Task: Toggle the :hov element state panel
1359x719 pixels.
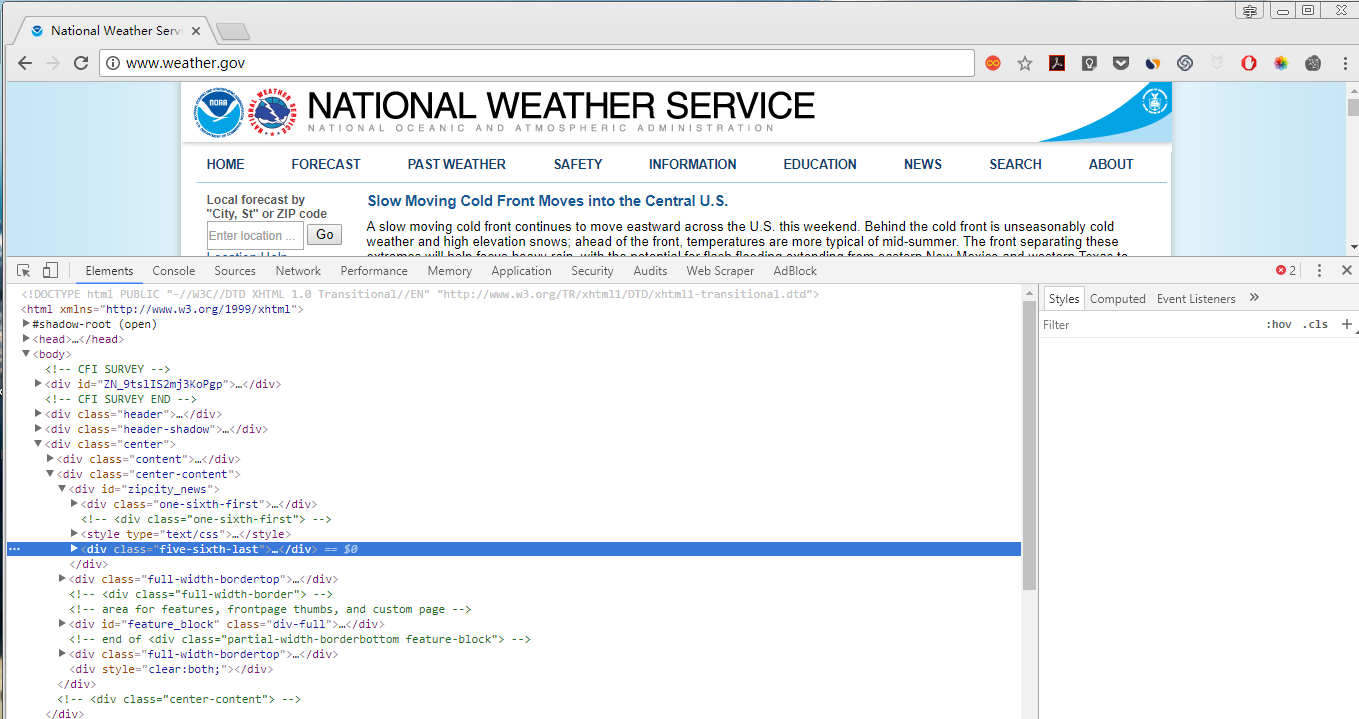Action: (1279, 324)
